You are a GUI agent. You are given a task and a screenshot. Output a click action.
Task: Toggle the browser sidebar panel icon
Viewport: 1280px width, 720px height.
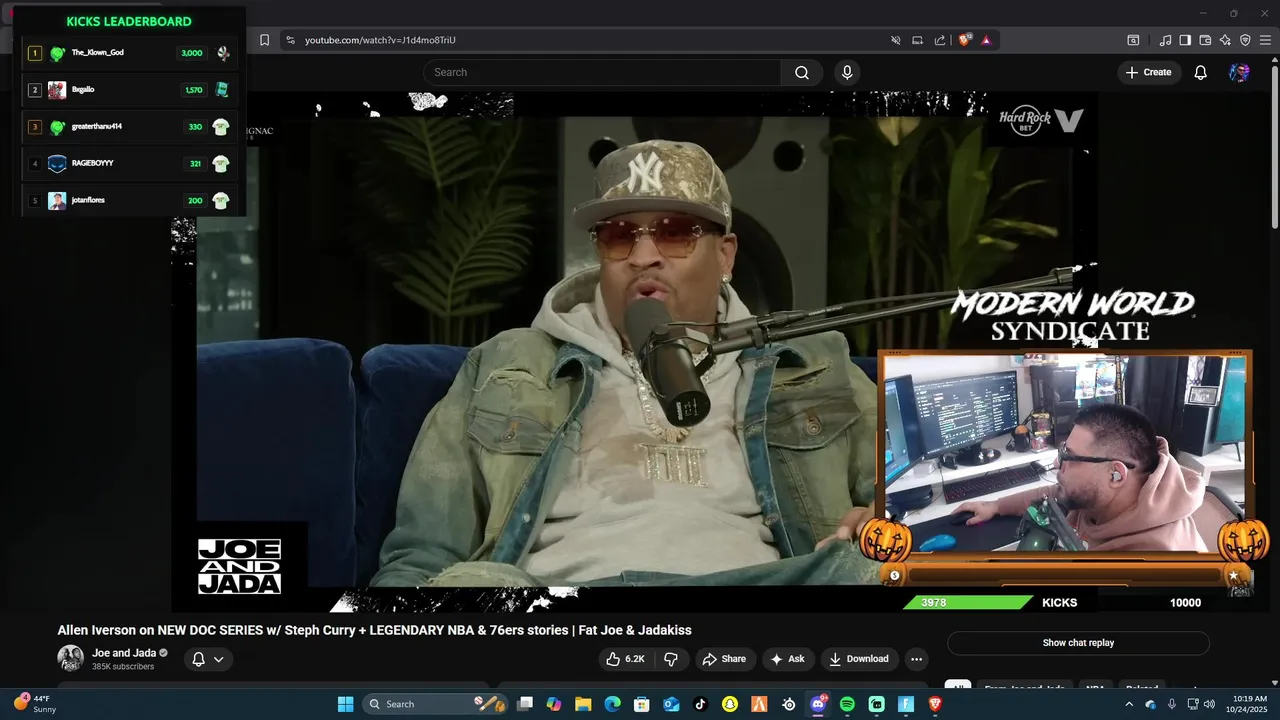(1185, 40)
